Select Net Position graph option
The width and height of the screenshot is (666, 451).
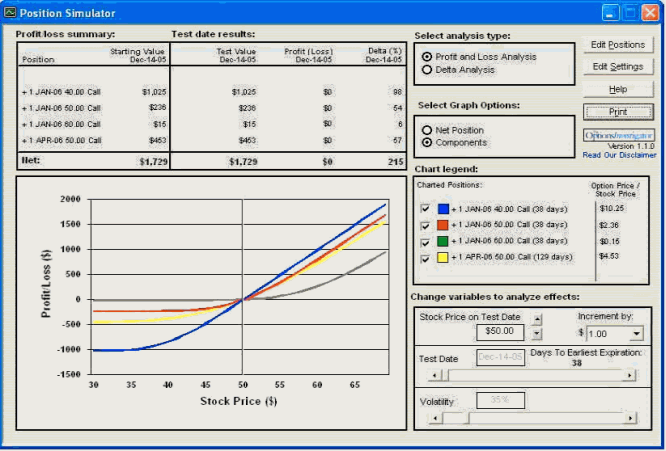click(x=428, y=130)
